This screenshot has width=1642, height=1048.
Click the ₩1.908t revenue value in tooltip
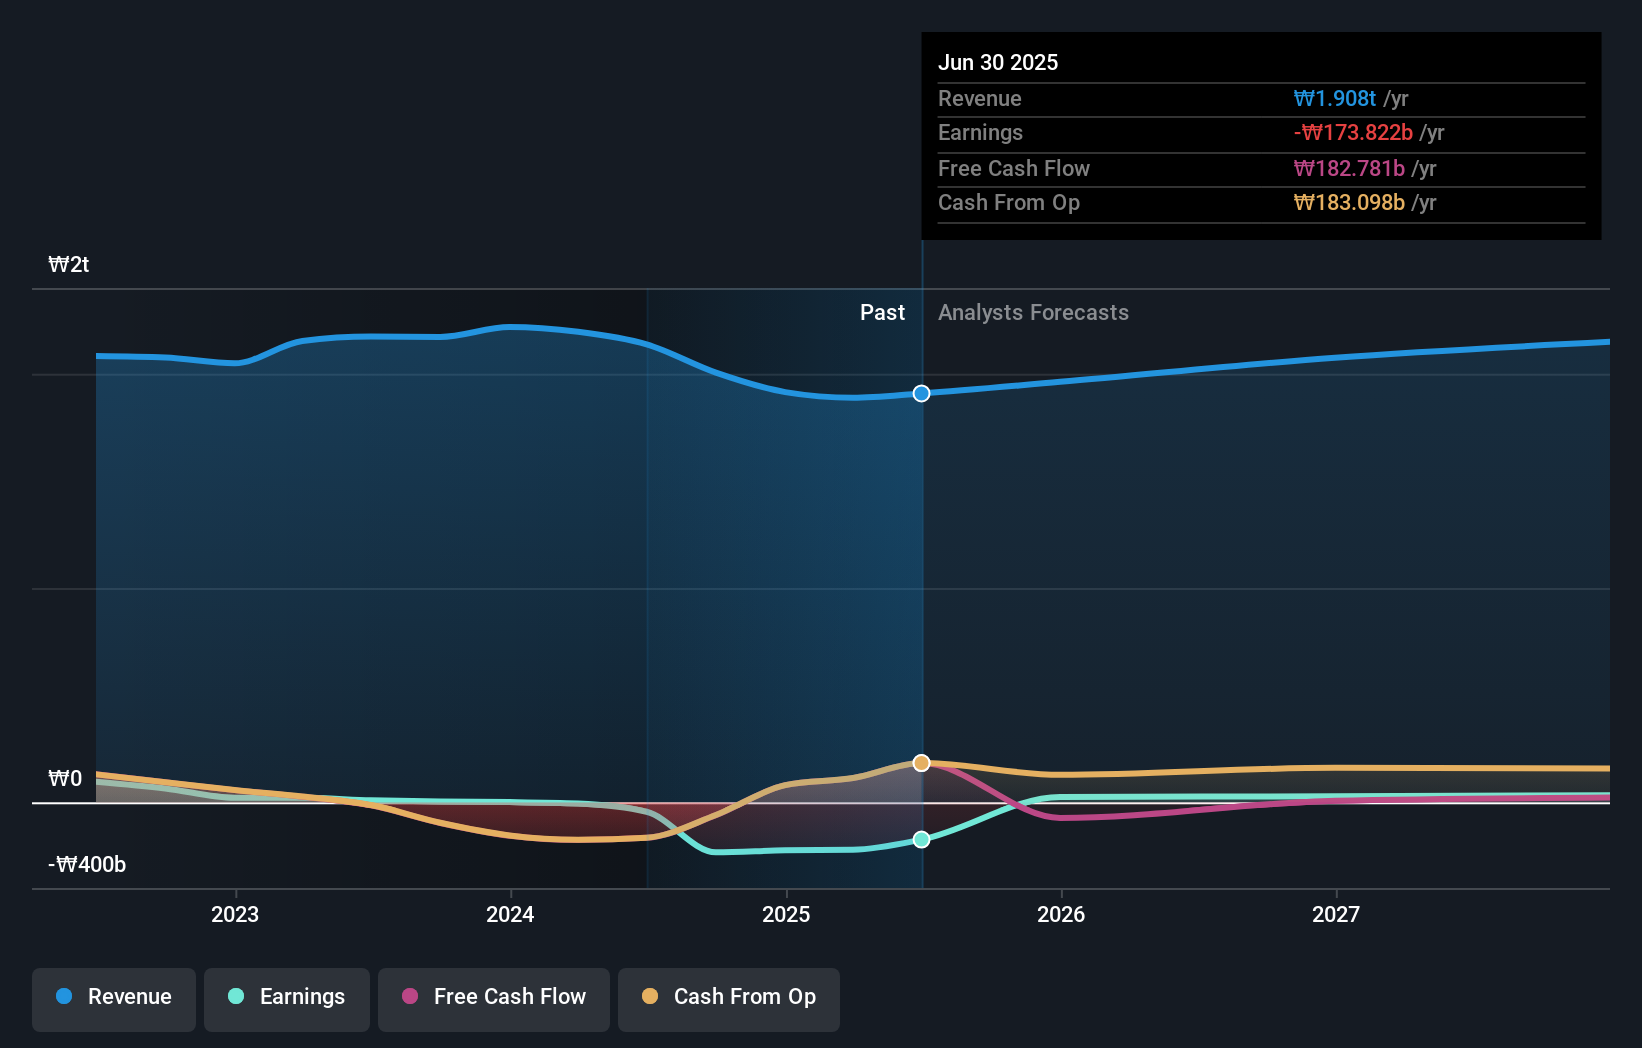pos(1337,98)
